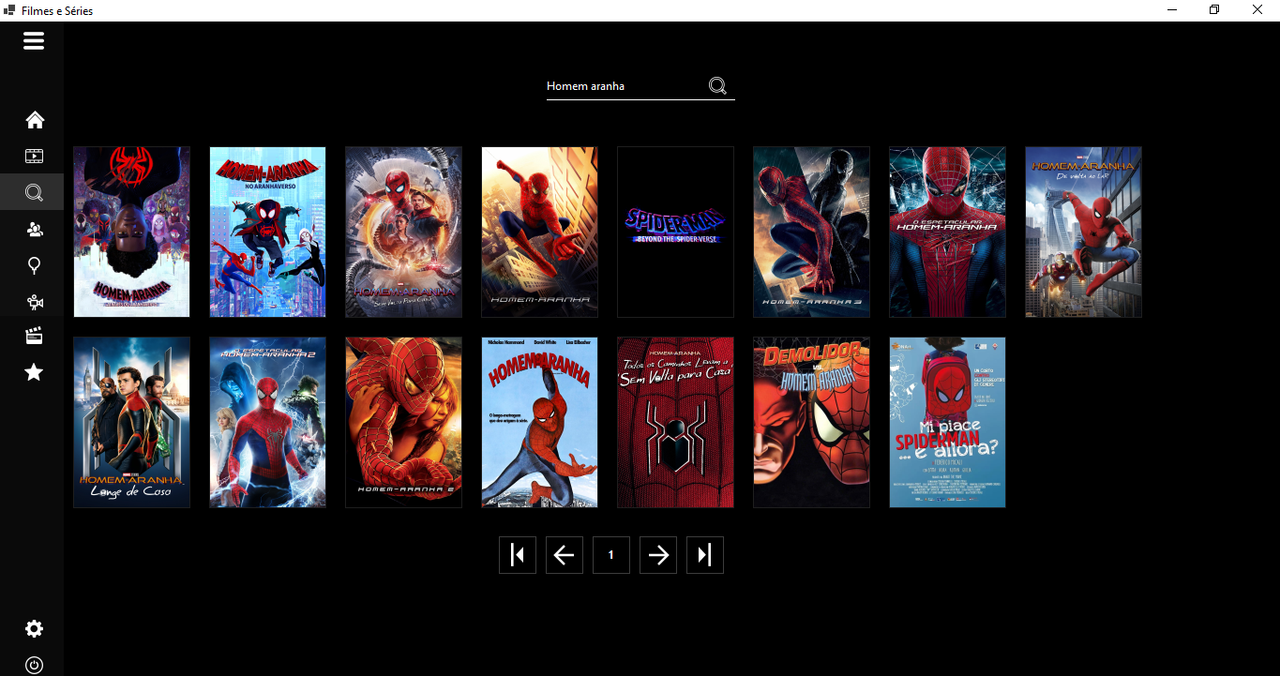Click the power icon at sidebar bottom
Viewport: 1280px width, 676px height.
point(34,665)
